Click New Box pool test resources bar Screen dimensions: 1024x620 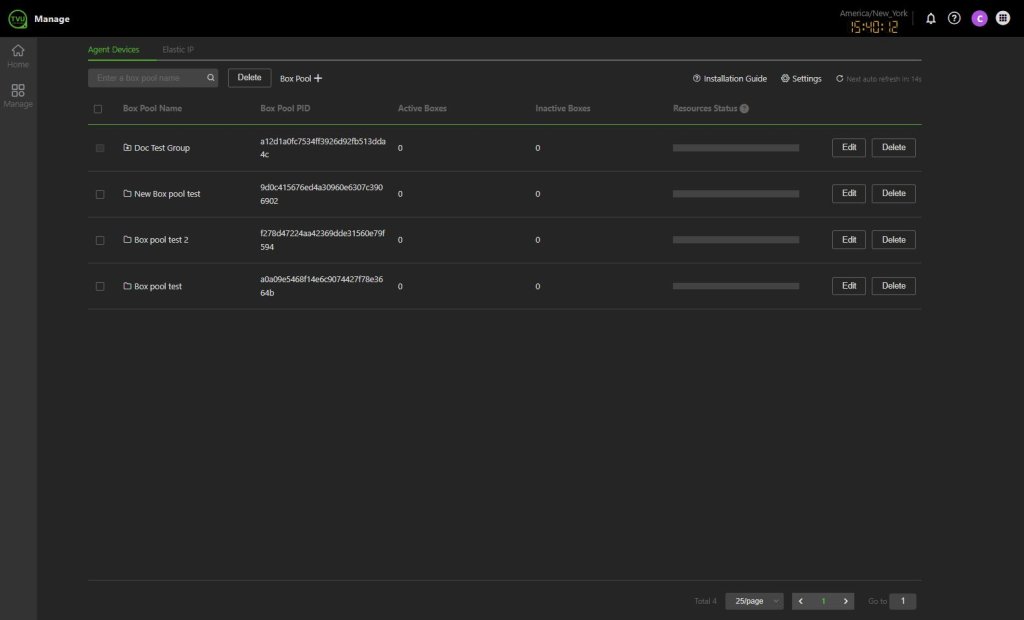coord(736,194)
